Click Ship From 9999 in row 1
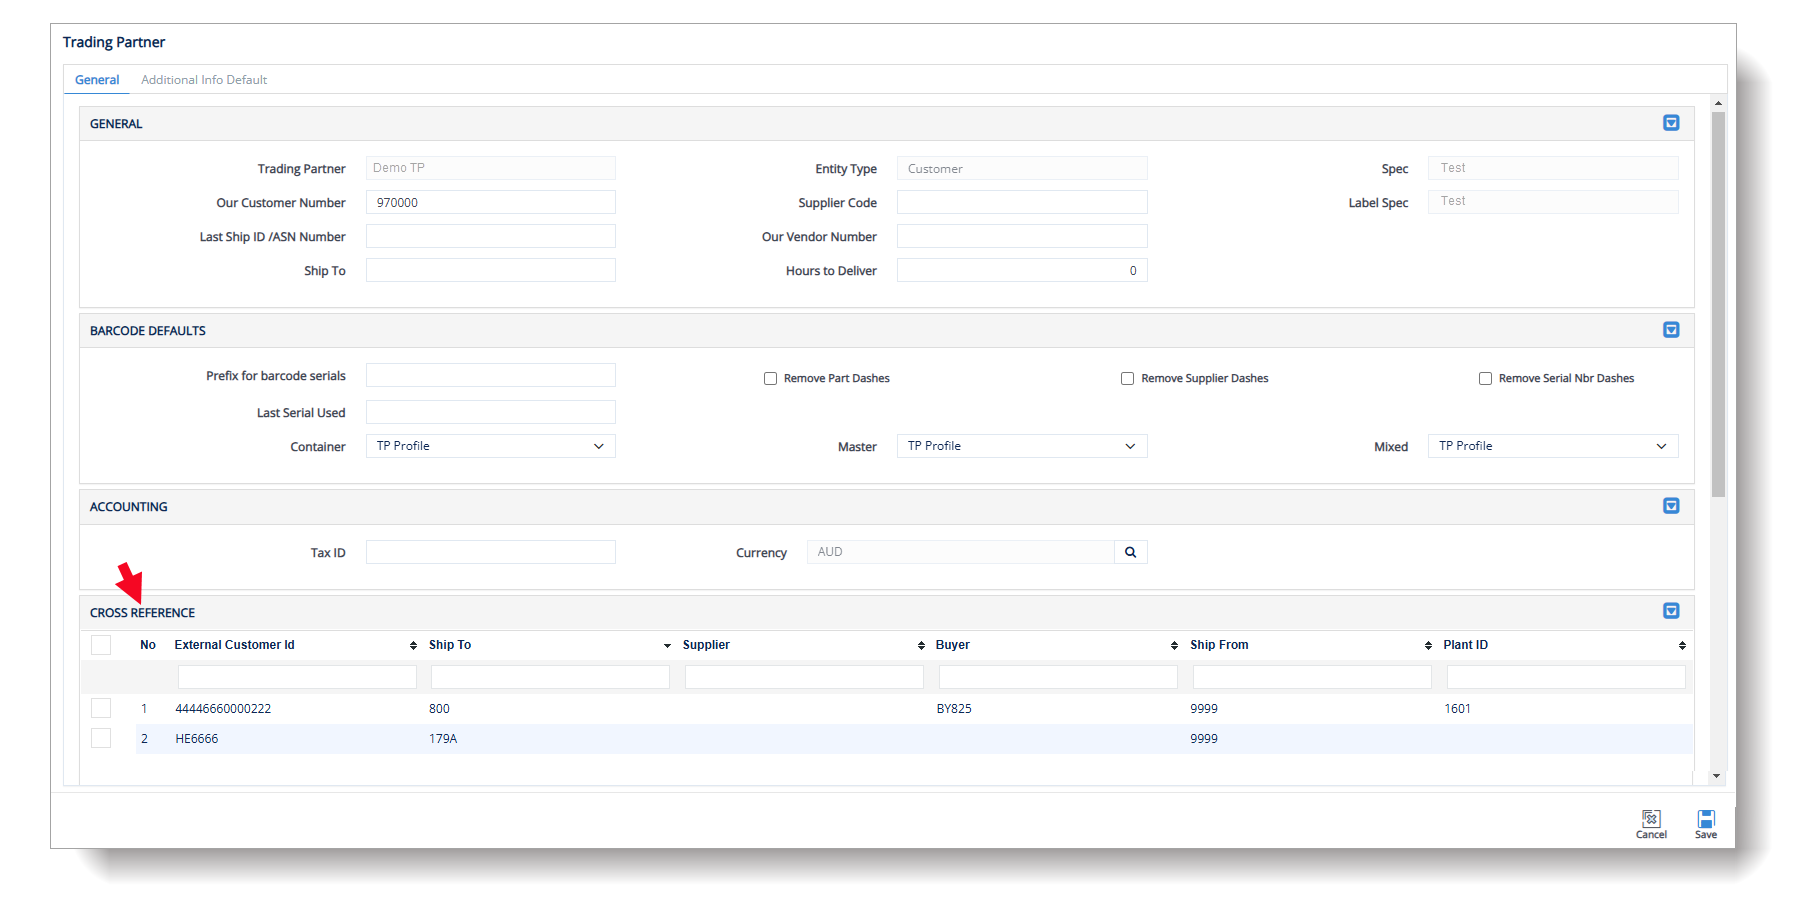Viewport: 1796px width, 908px height. [x=1204, y=708]
